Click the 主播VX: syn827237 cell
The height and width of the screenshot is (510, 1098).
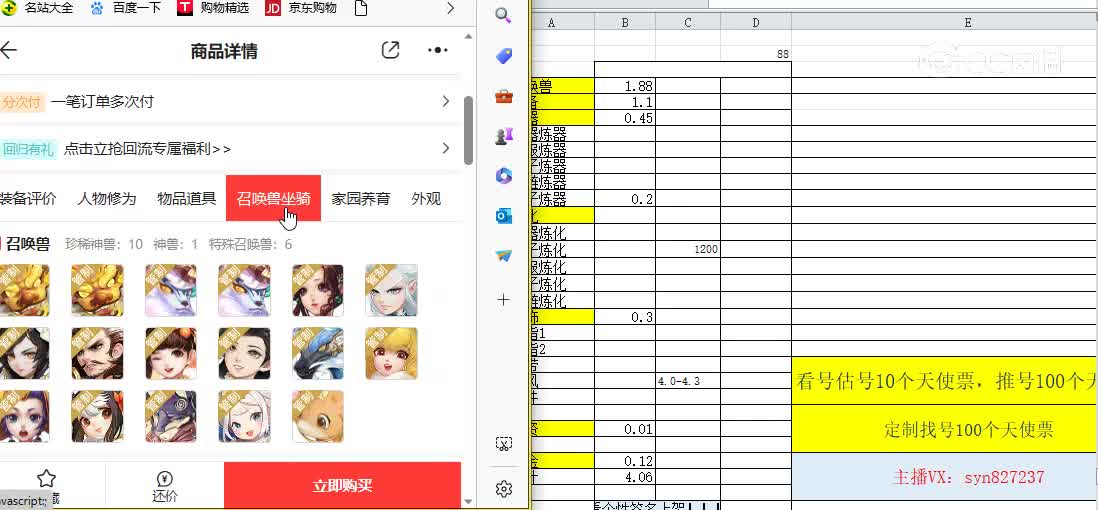tap(945, 477)
